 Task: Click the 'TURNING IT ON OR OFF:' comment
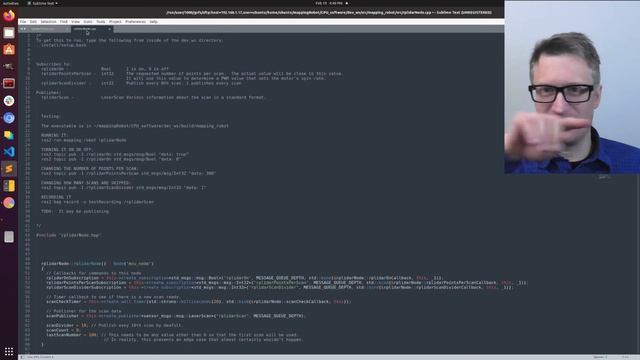[x=67, y=149]
